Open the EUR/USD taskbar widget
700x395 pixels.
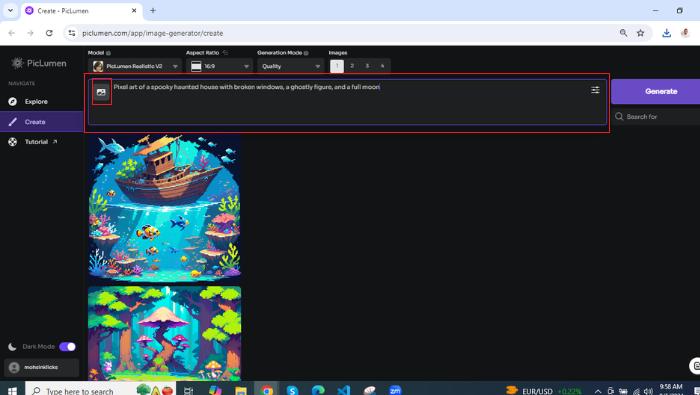[x=543, y=391]
